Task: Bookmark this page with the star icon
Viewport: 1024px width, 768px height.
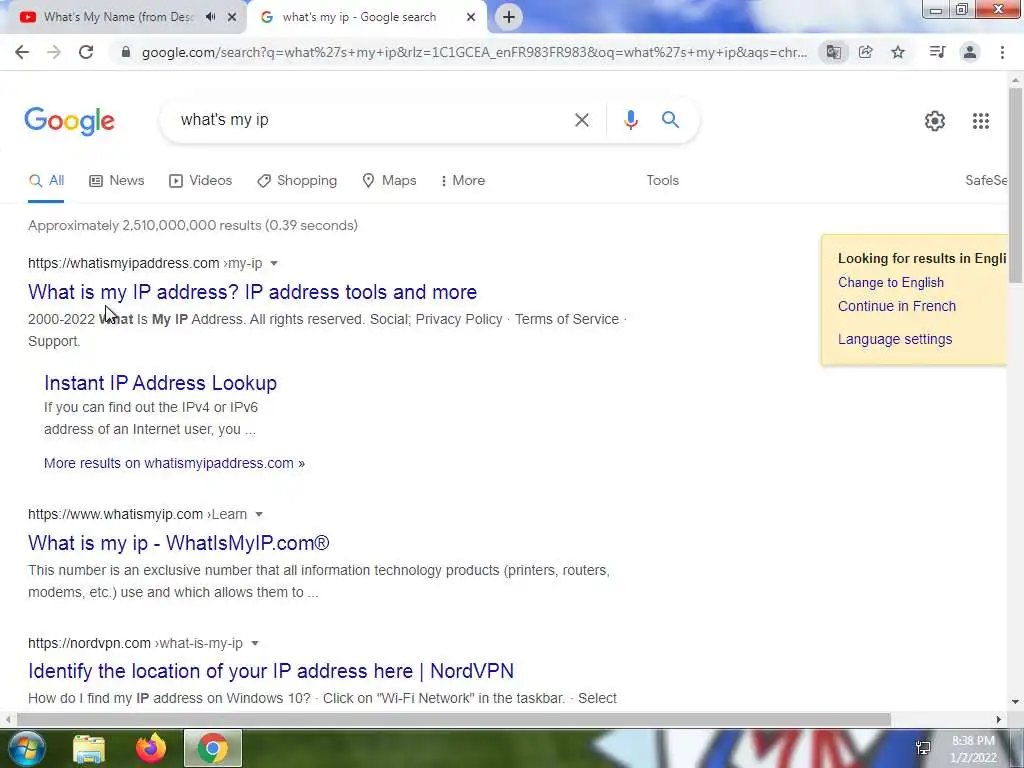Action: click(x=898, y=52)
